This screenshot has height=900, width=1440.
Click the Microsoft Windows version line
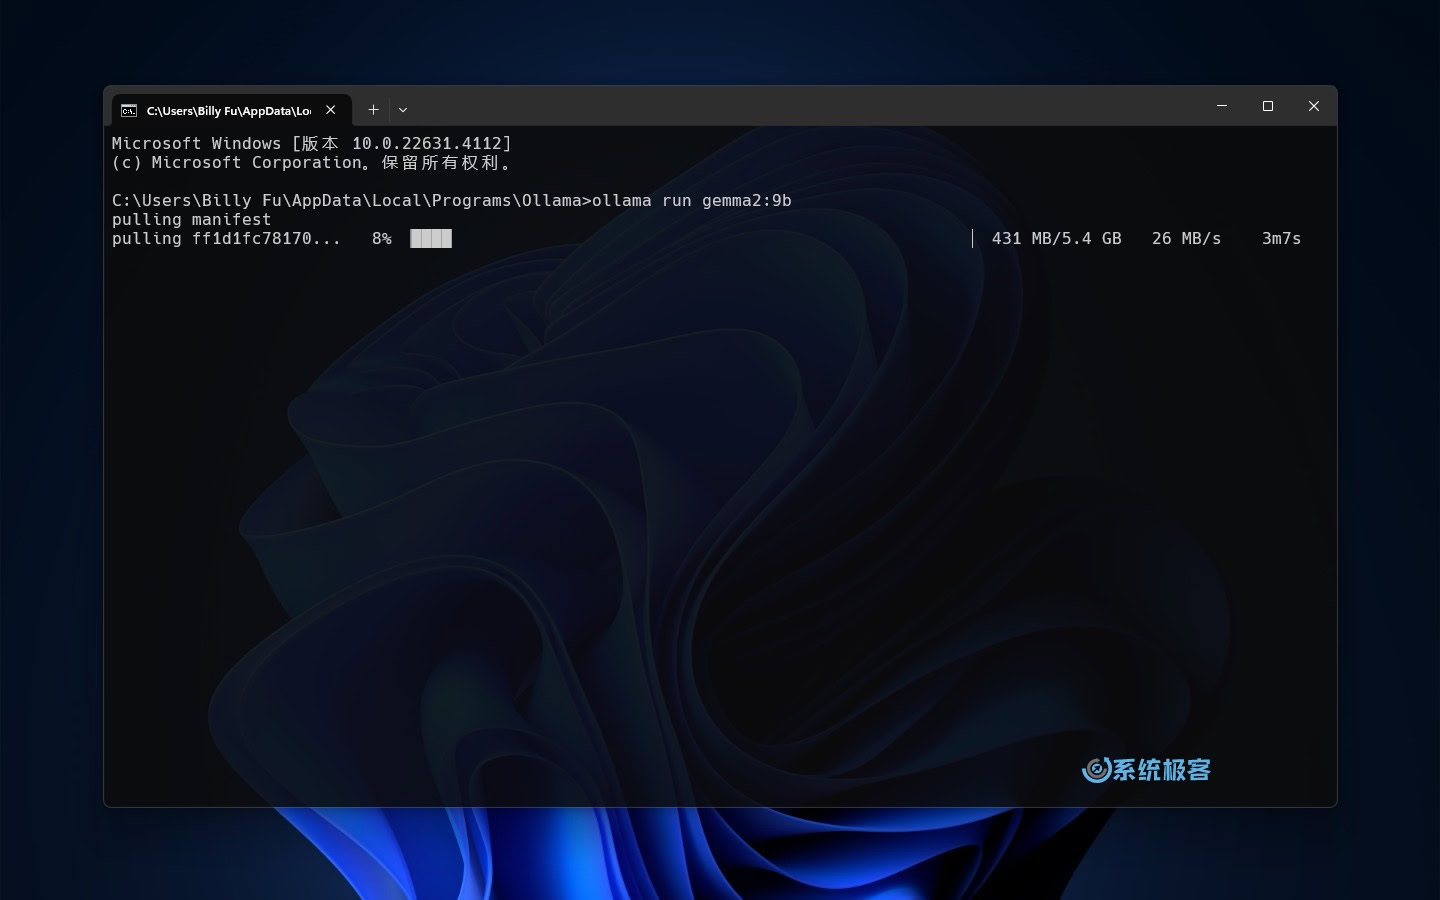pos(311,143)
